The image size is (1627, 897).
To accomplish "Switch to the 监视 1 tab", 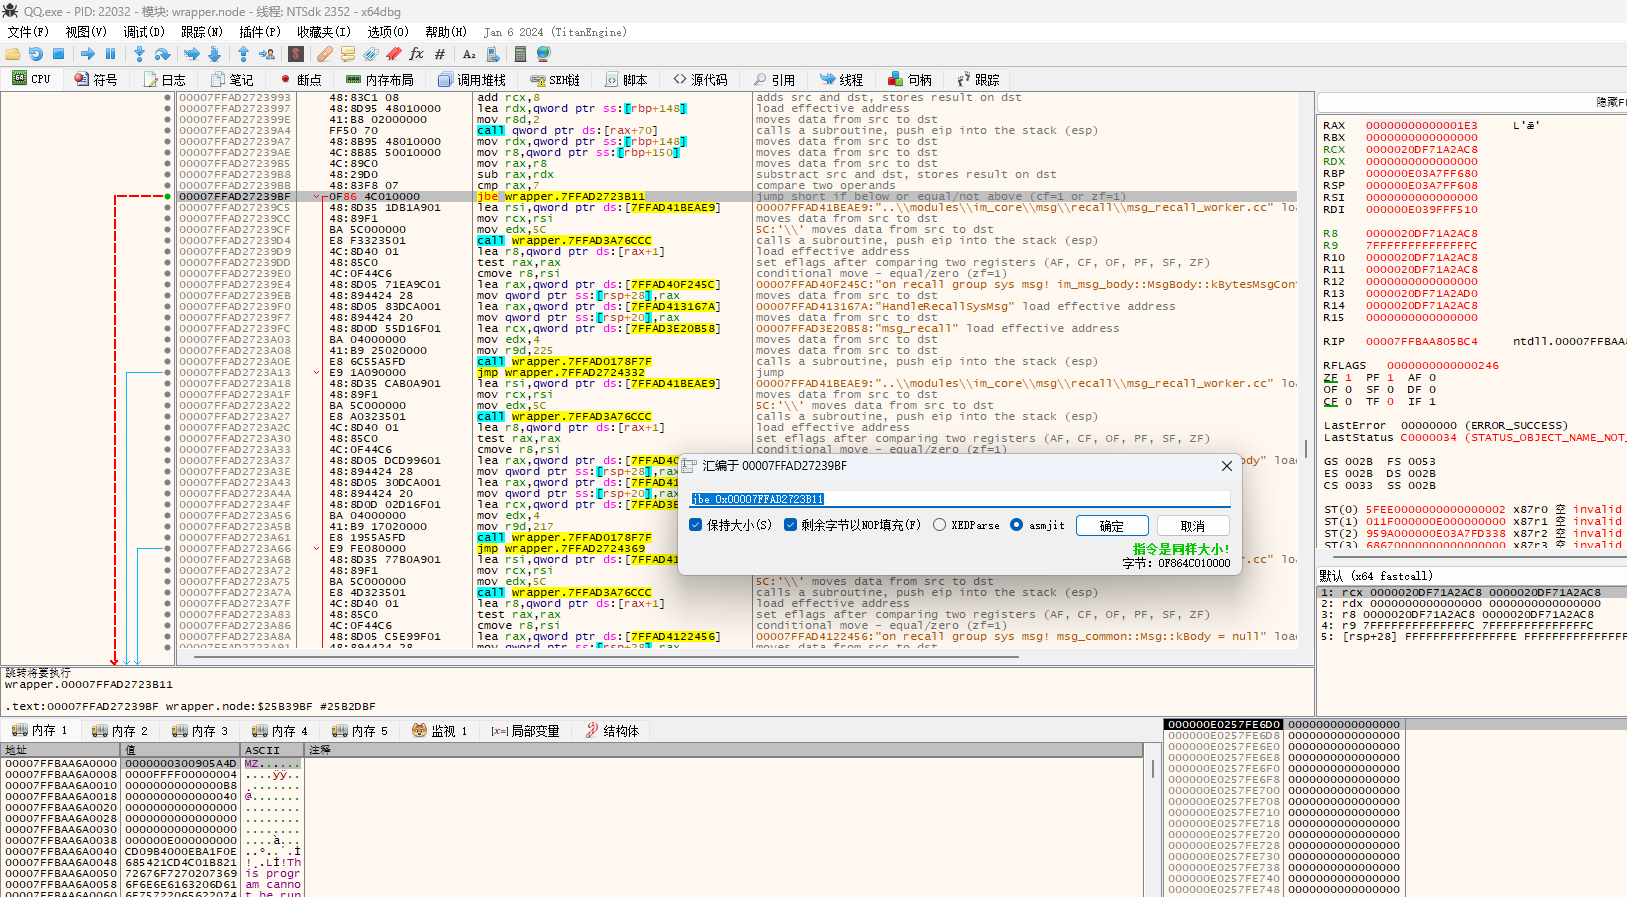I will click(x=440, y=731).
